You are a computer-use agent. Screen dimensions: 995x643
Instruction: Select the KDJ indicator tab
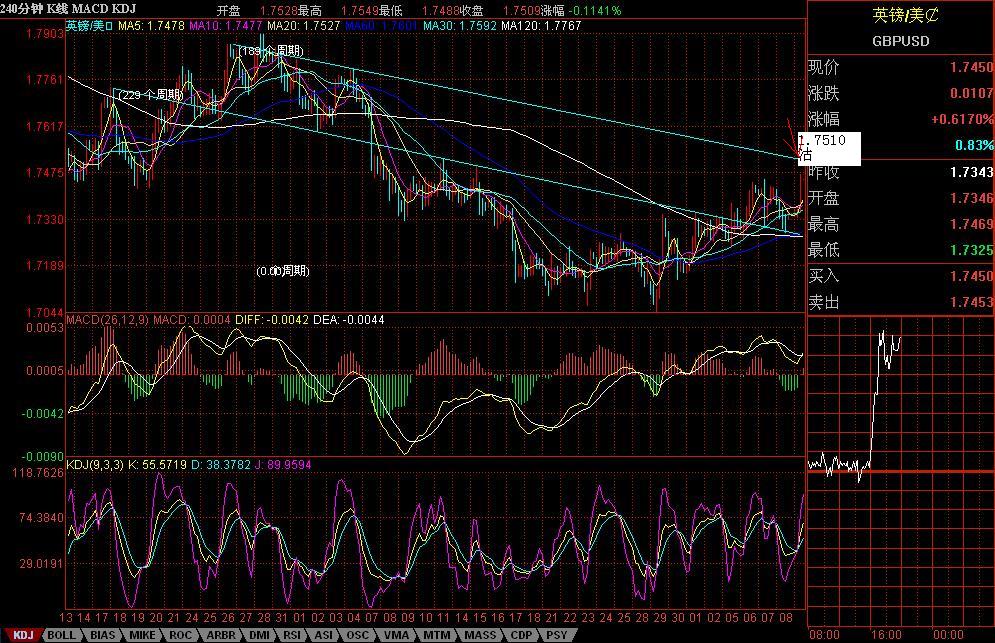22,635
